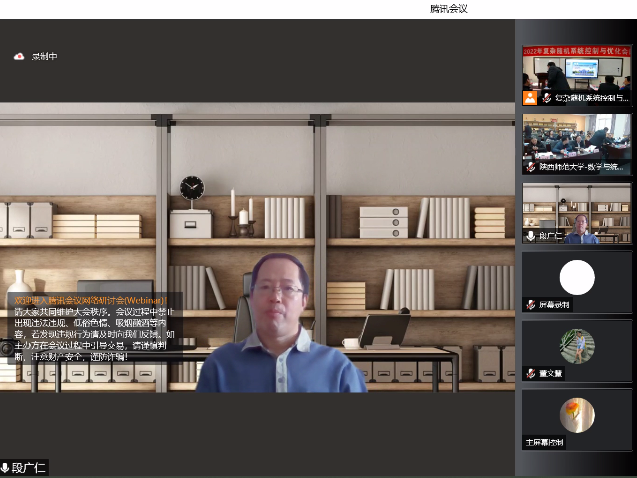The image size is (637, 478).
Task: Click the Webinar welcome notice text
Action: tap(92, 328)
